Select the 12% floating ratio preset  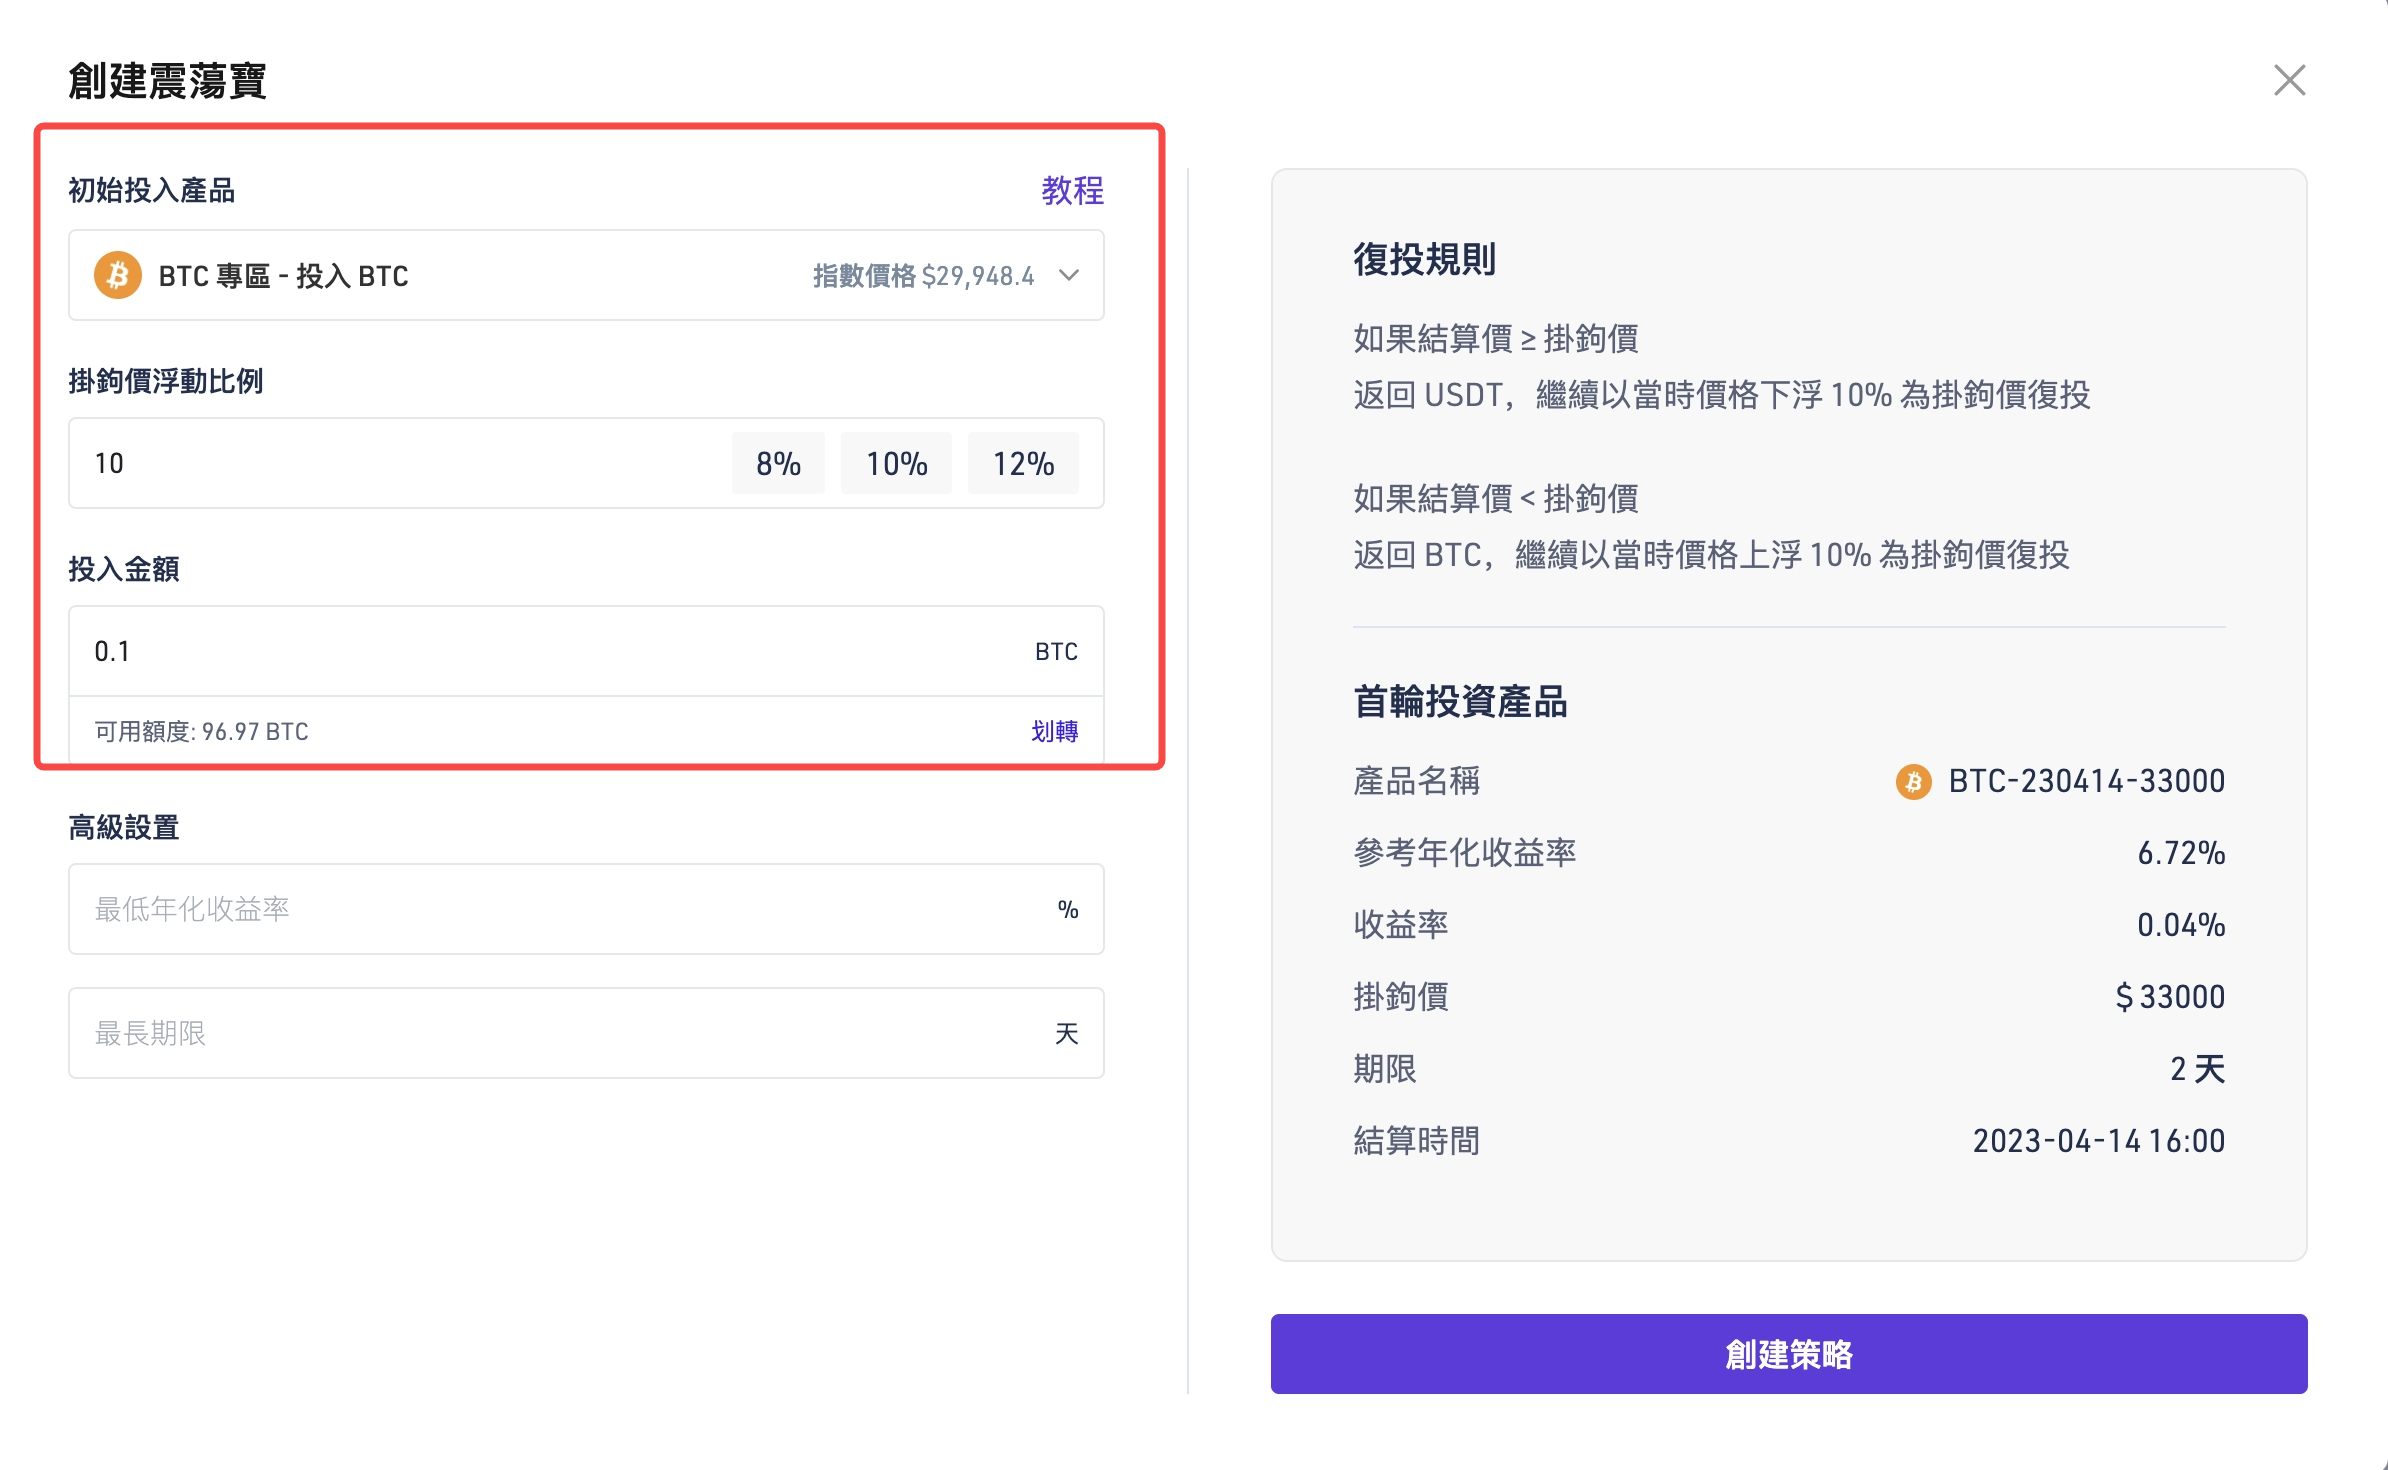[x=1023, y=464]
